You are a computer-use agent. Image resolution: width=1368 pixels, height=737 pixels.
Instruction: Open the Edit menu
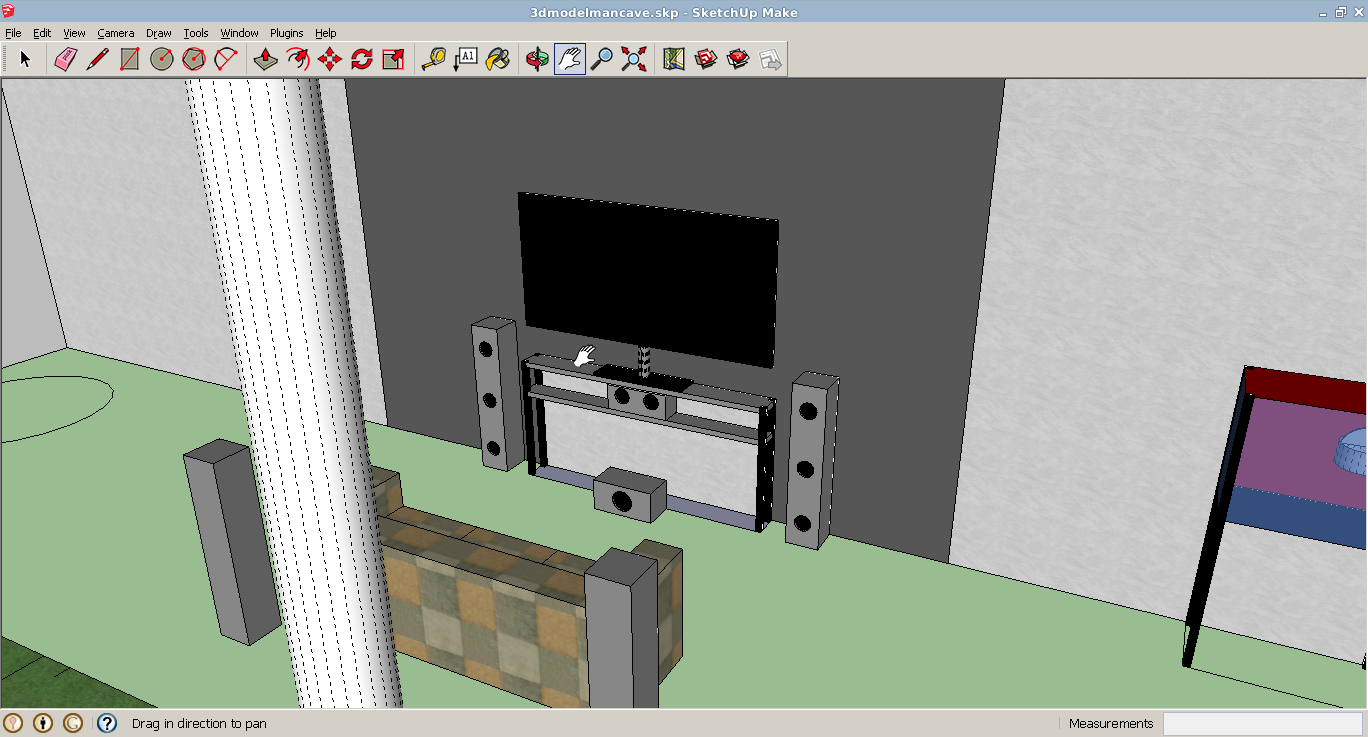pos(42,33)
